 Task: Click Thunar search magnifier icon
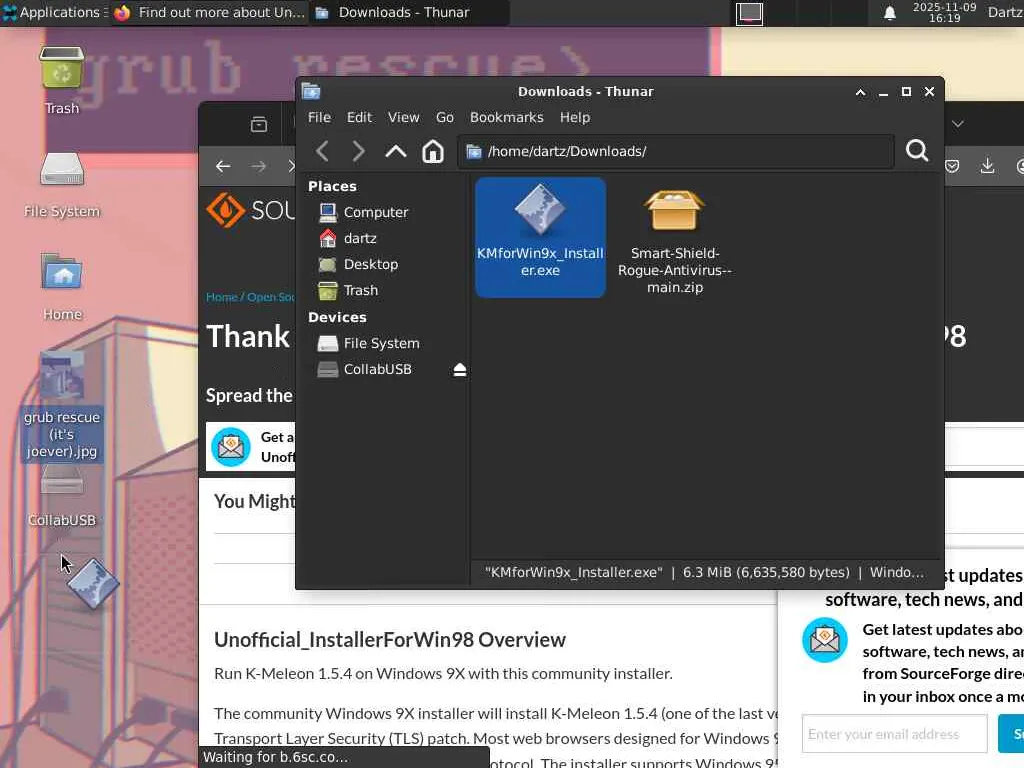point(917,151)
